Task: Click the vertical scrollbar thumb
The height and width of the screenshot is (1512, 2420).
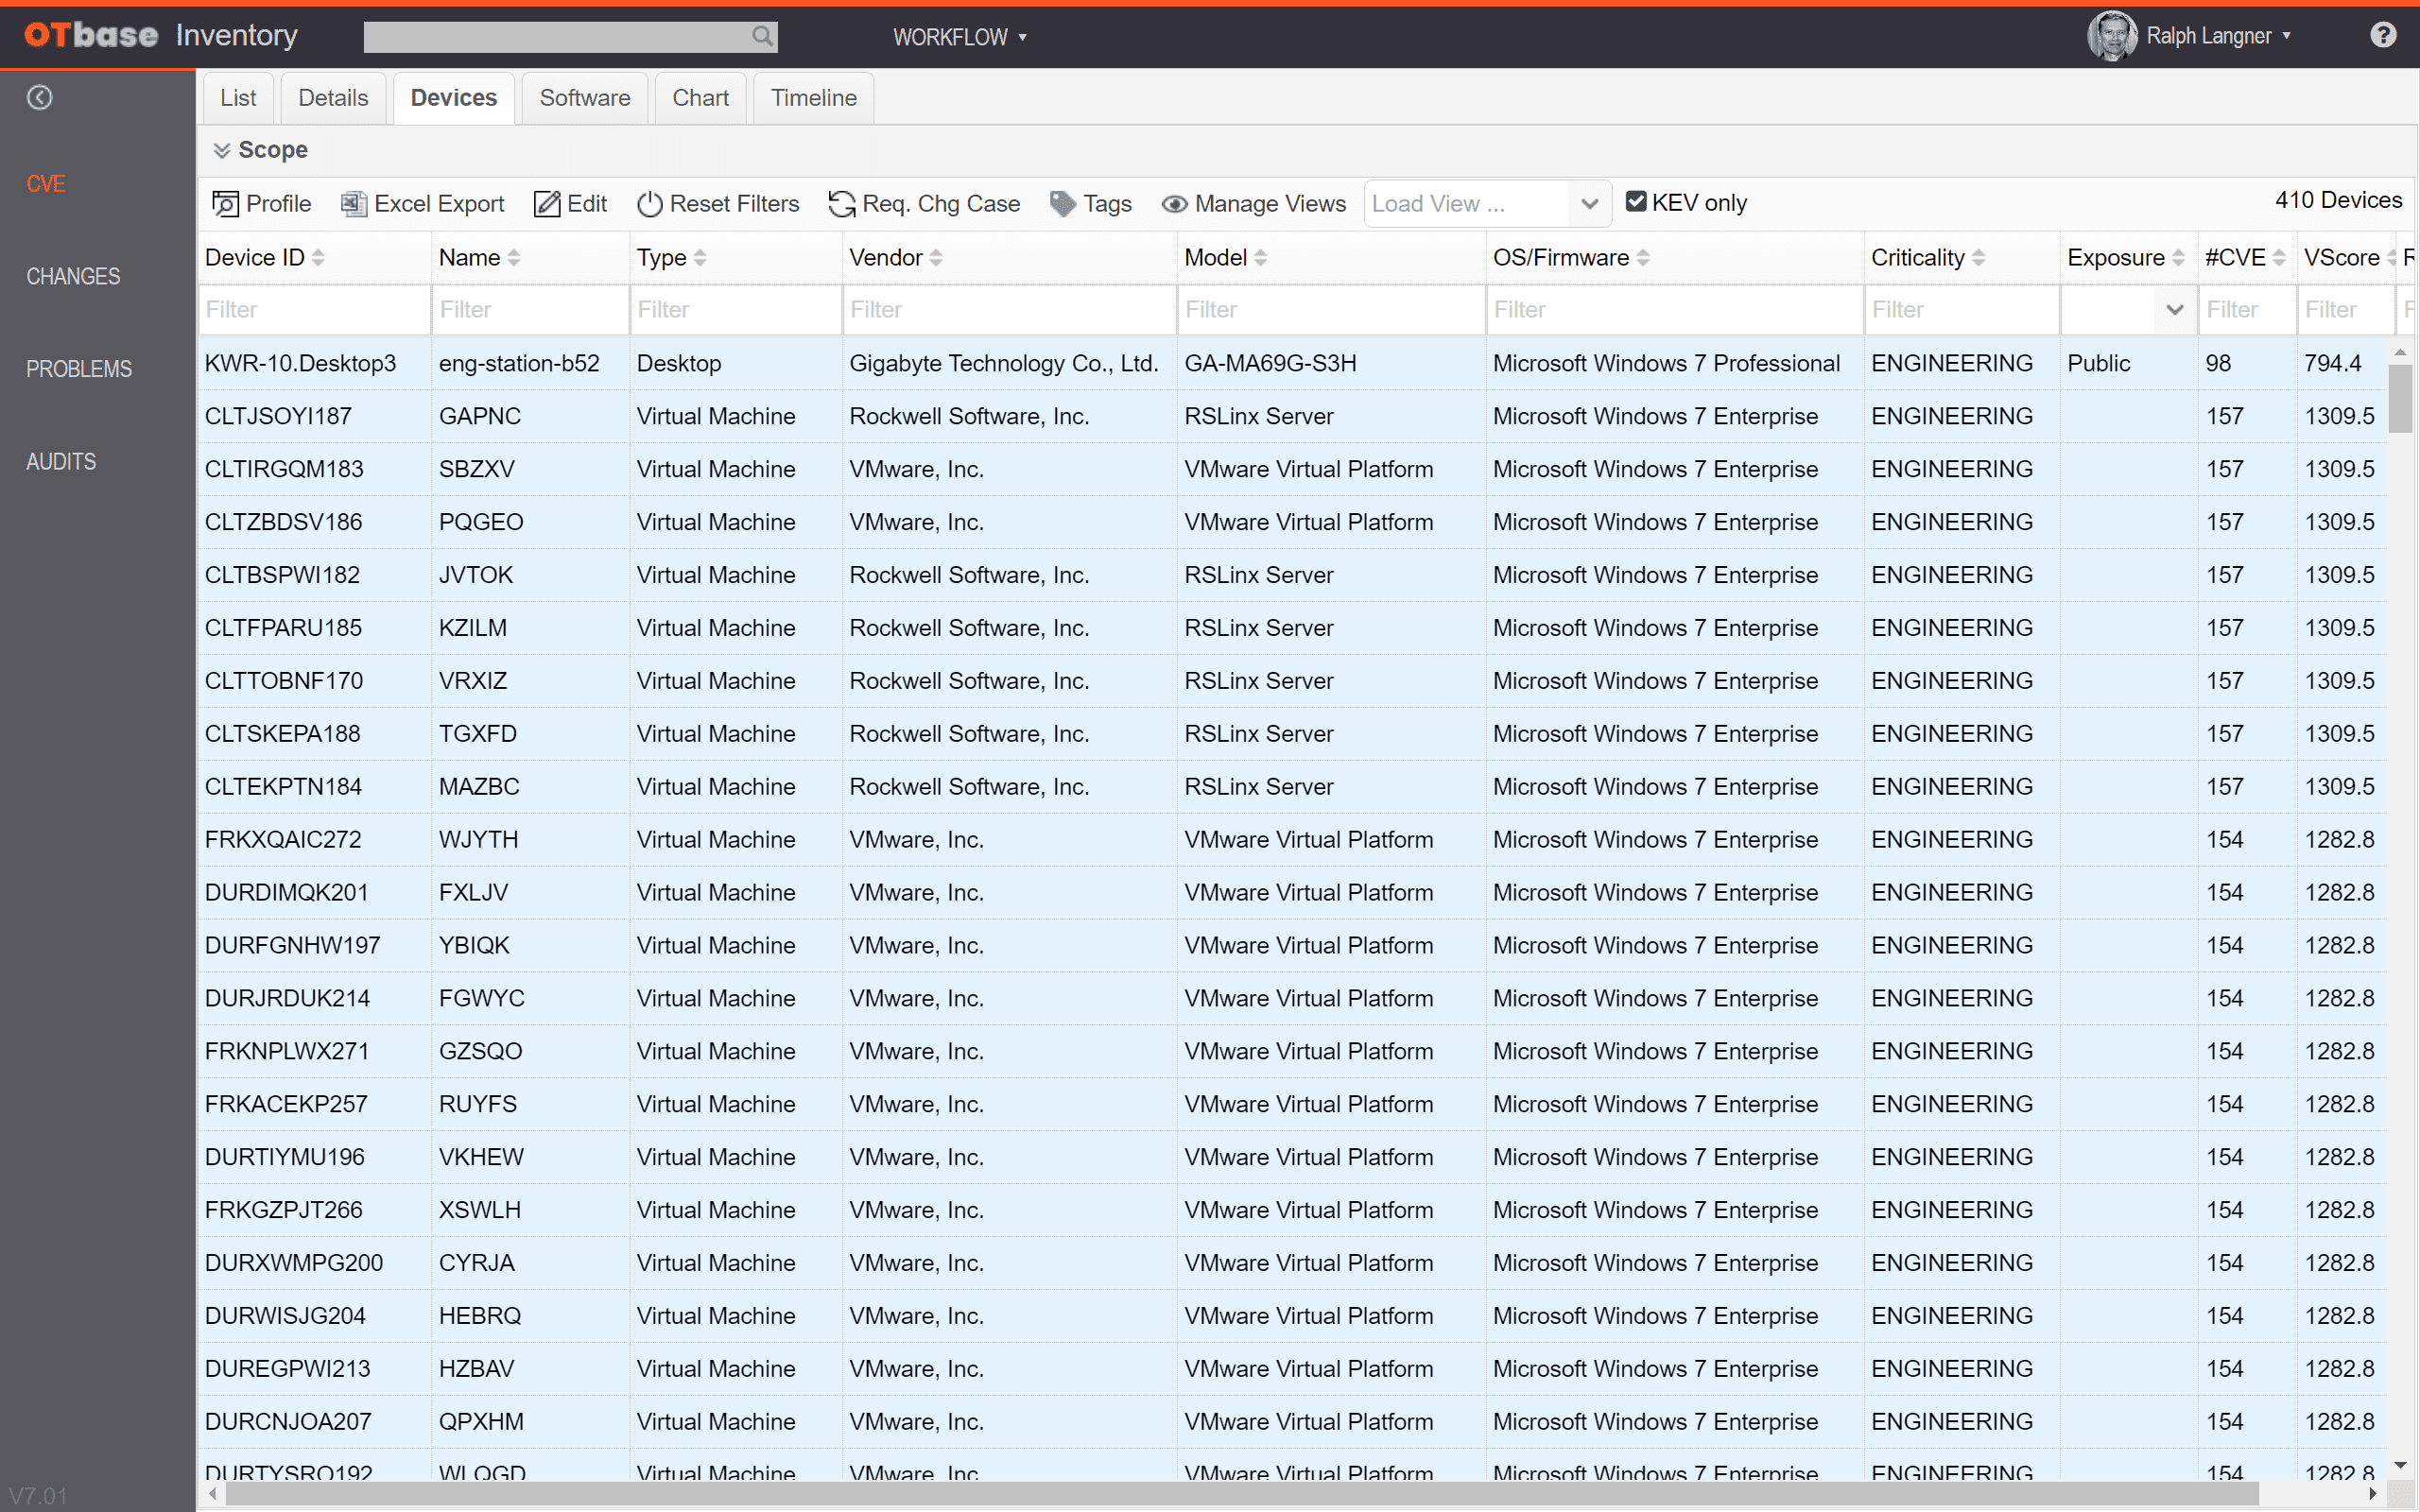Action: pos(2400,398)
